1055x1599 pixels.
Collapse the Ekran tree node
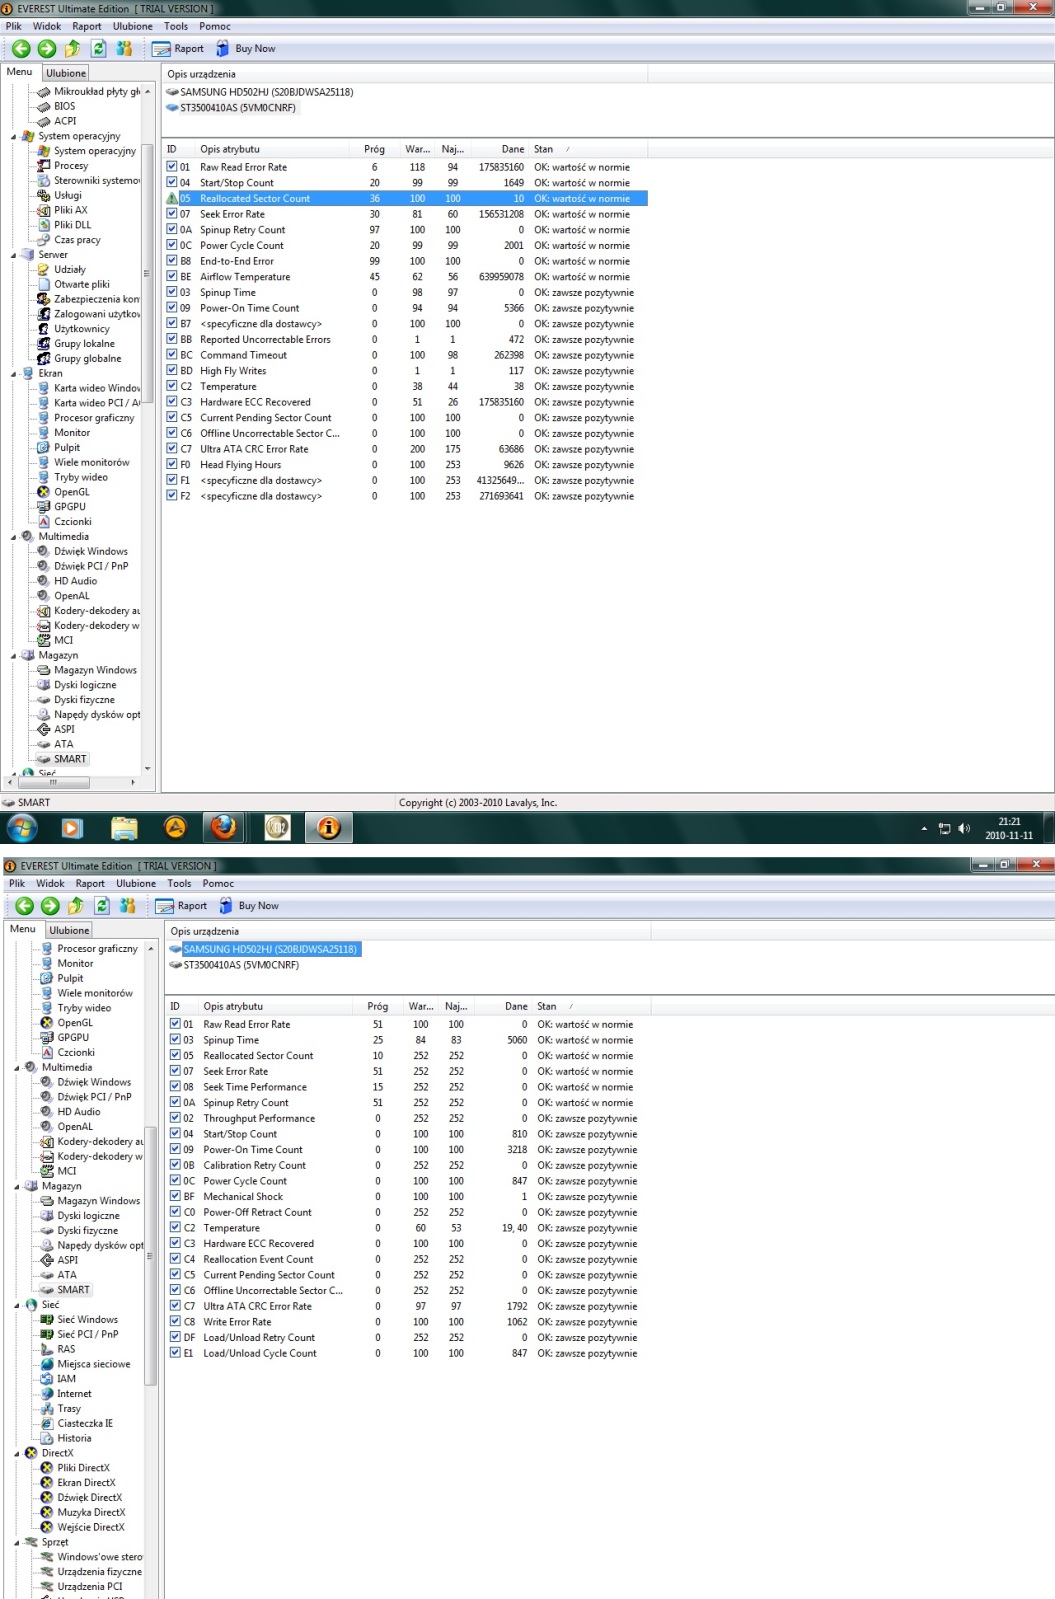click(x=14, y=374)
